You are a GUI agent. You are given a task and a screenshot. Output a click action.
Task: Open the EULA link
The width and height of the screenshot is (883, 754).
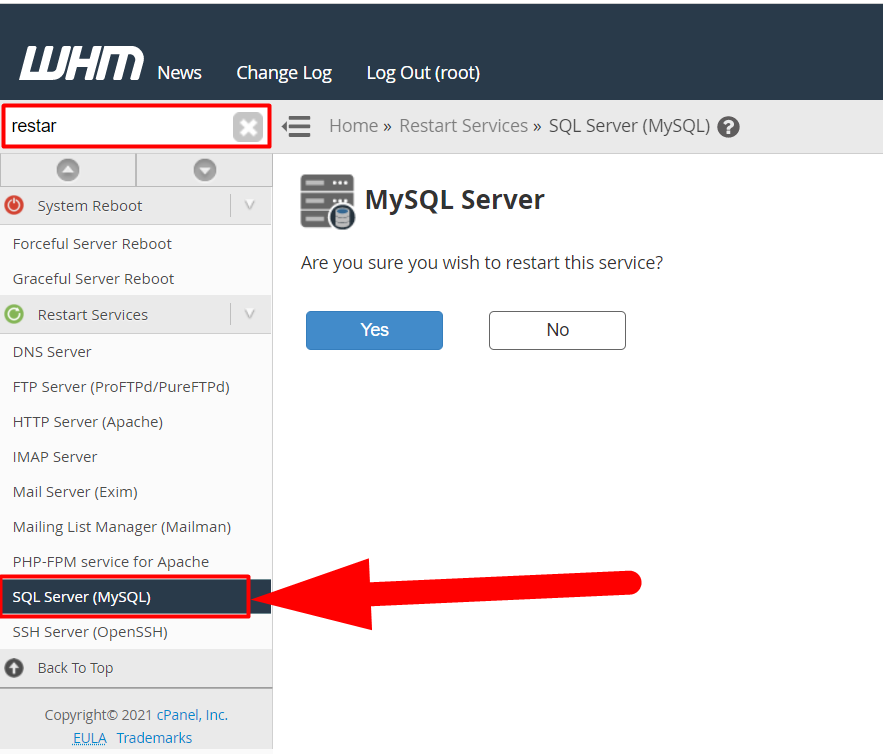click(x=90, y=738)
